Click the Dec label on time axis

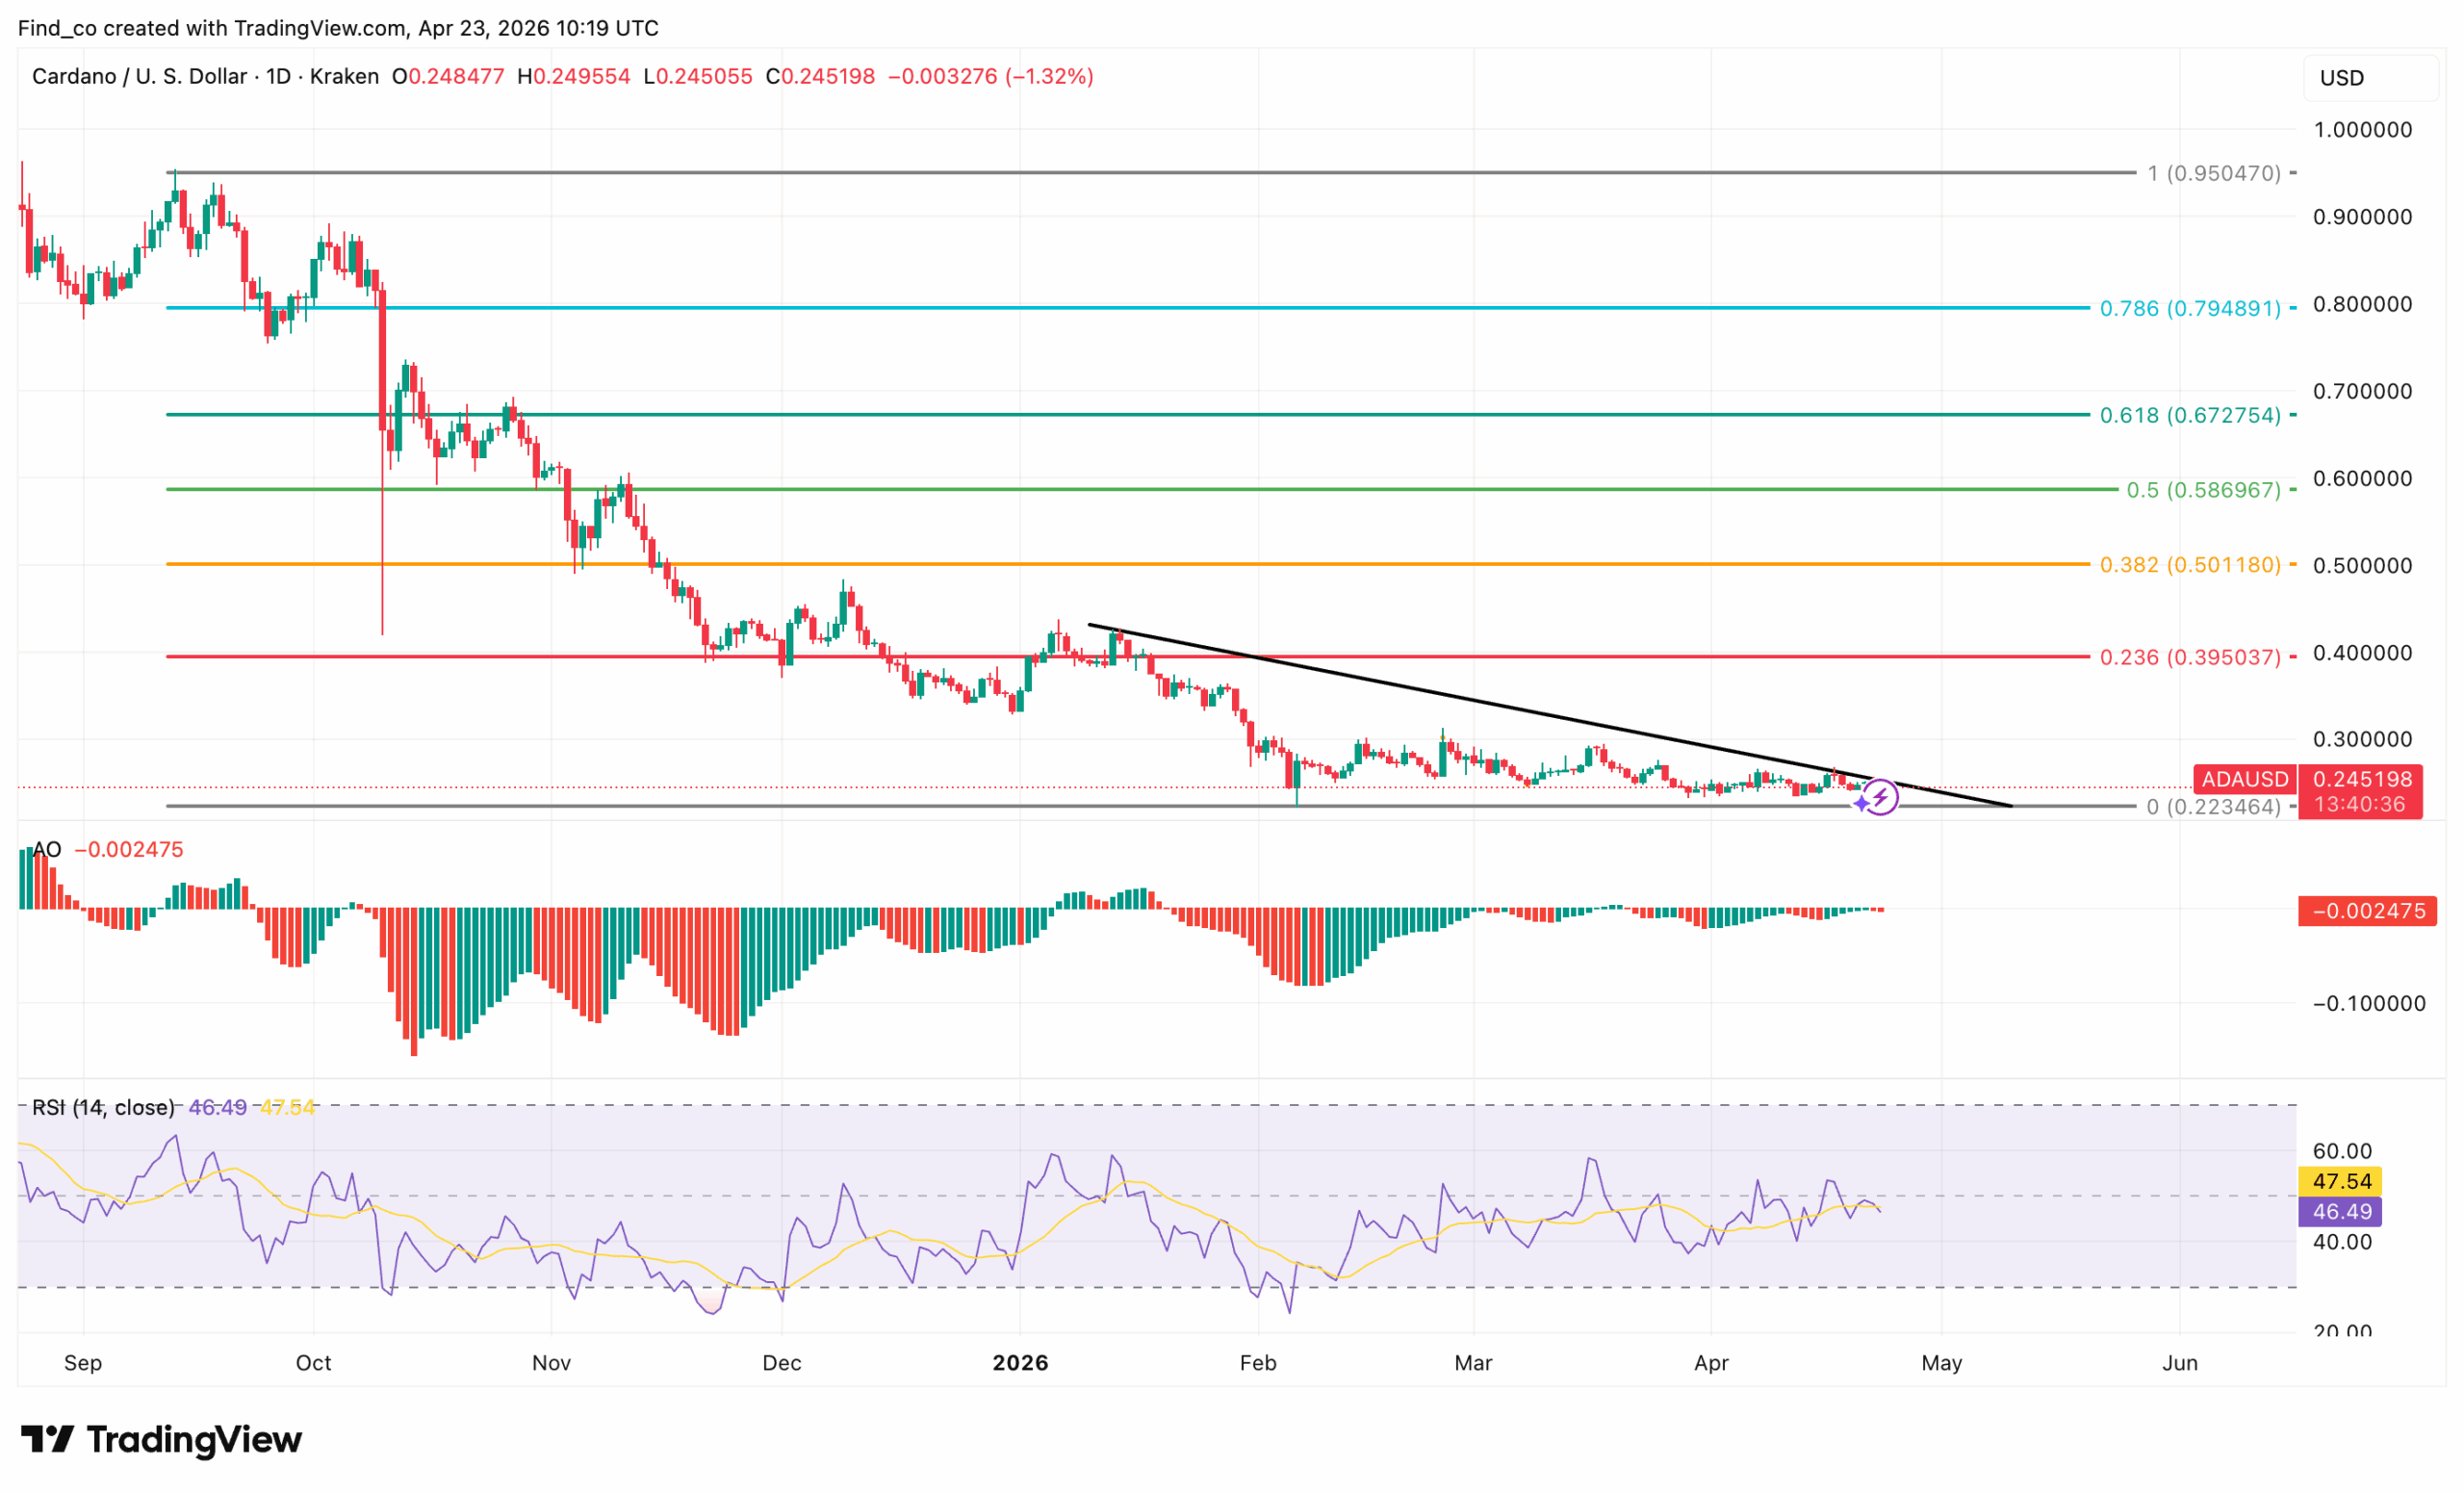(x=782, y=1363)
